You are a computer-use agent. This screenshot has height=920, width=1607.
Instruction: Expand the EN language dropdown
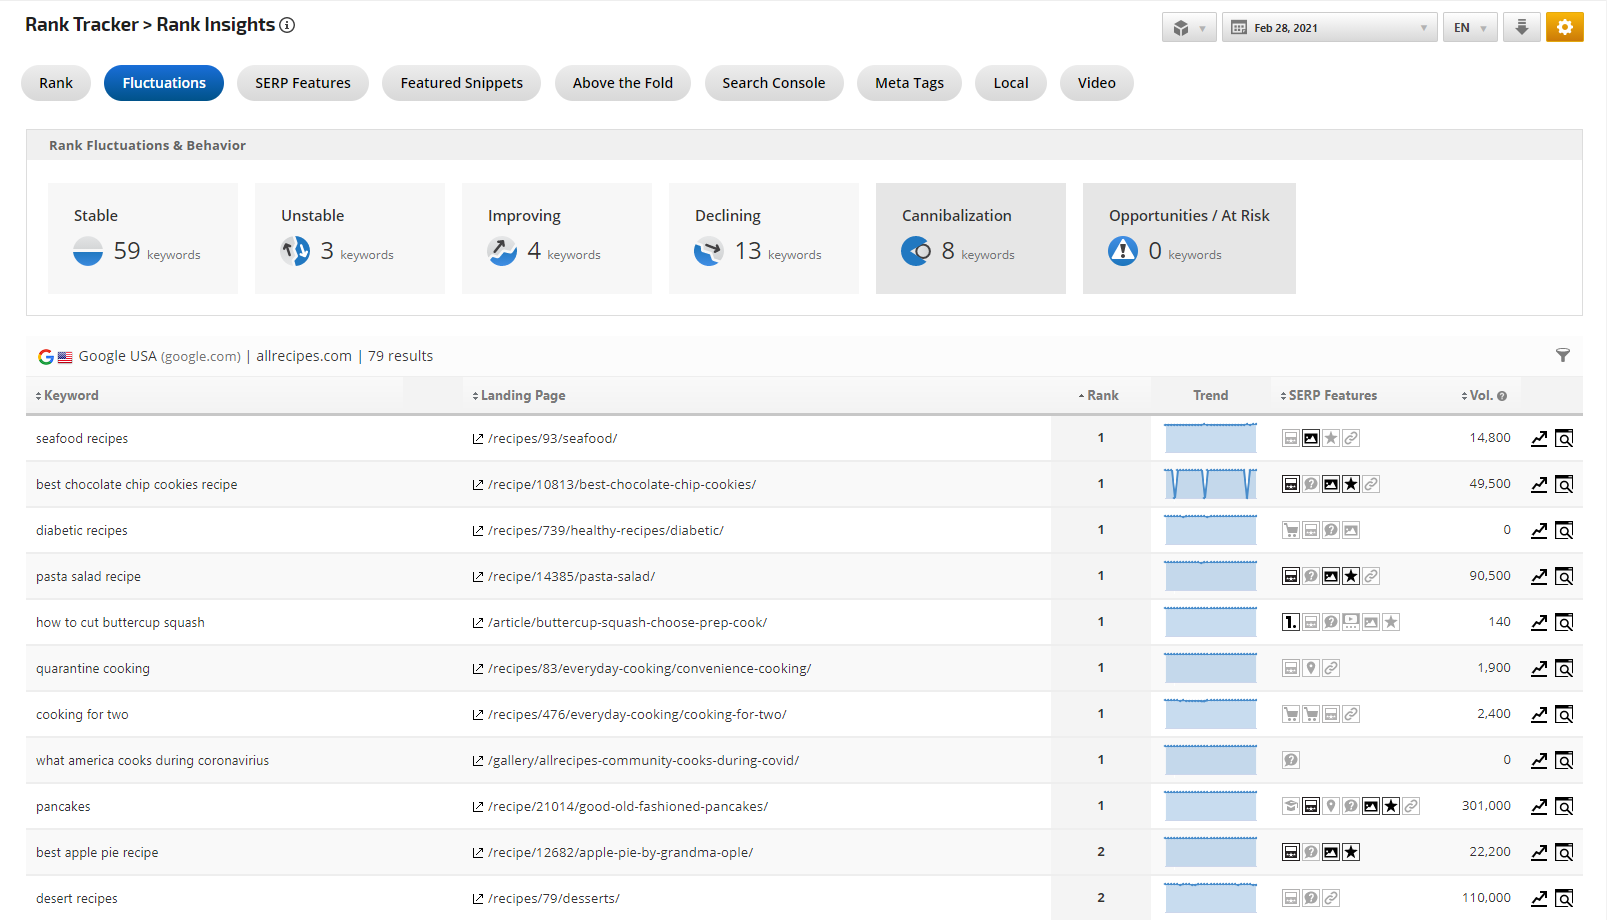click(x=1469, y=27)
